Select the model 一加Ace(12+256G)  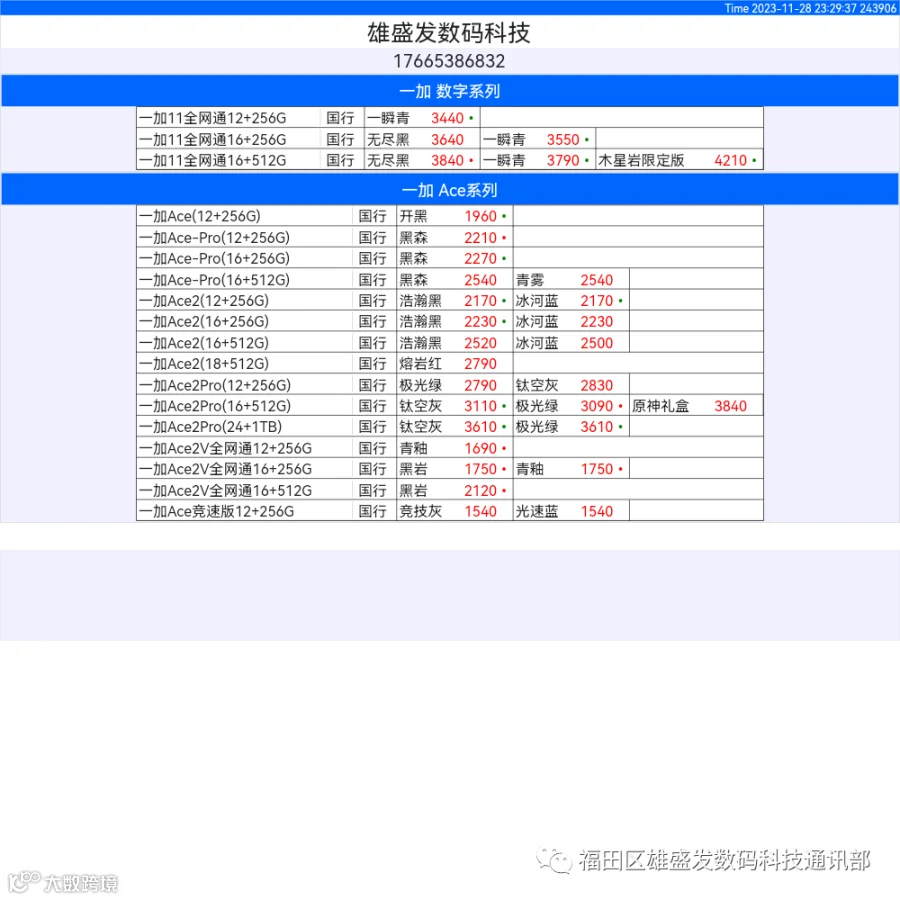pyautogui.click(x=199, y=216)
